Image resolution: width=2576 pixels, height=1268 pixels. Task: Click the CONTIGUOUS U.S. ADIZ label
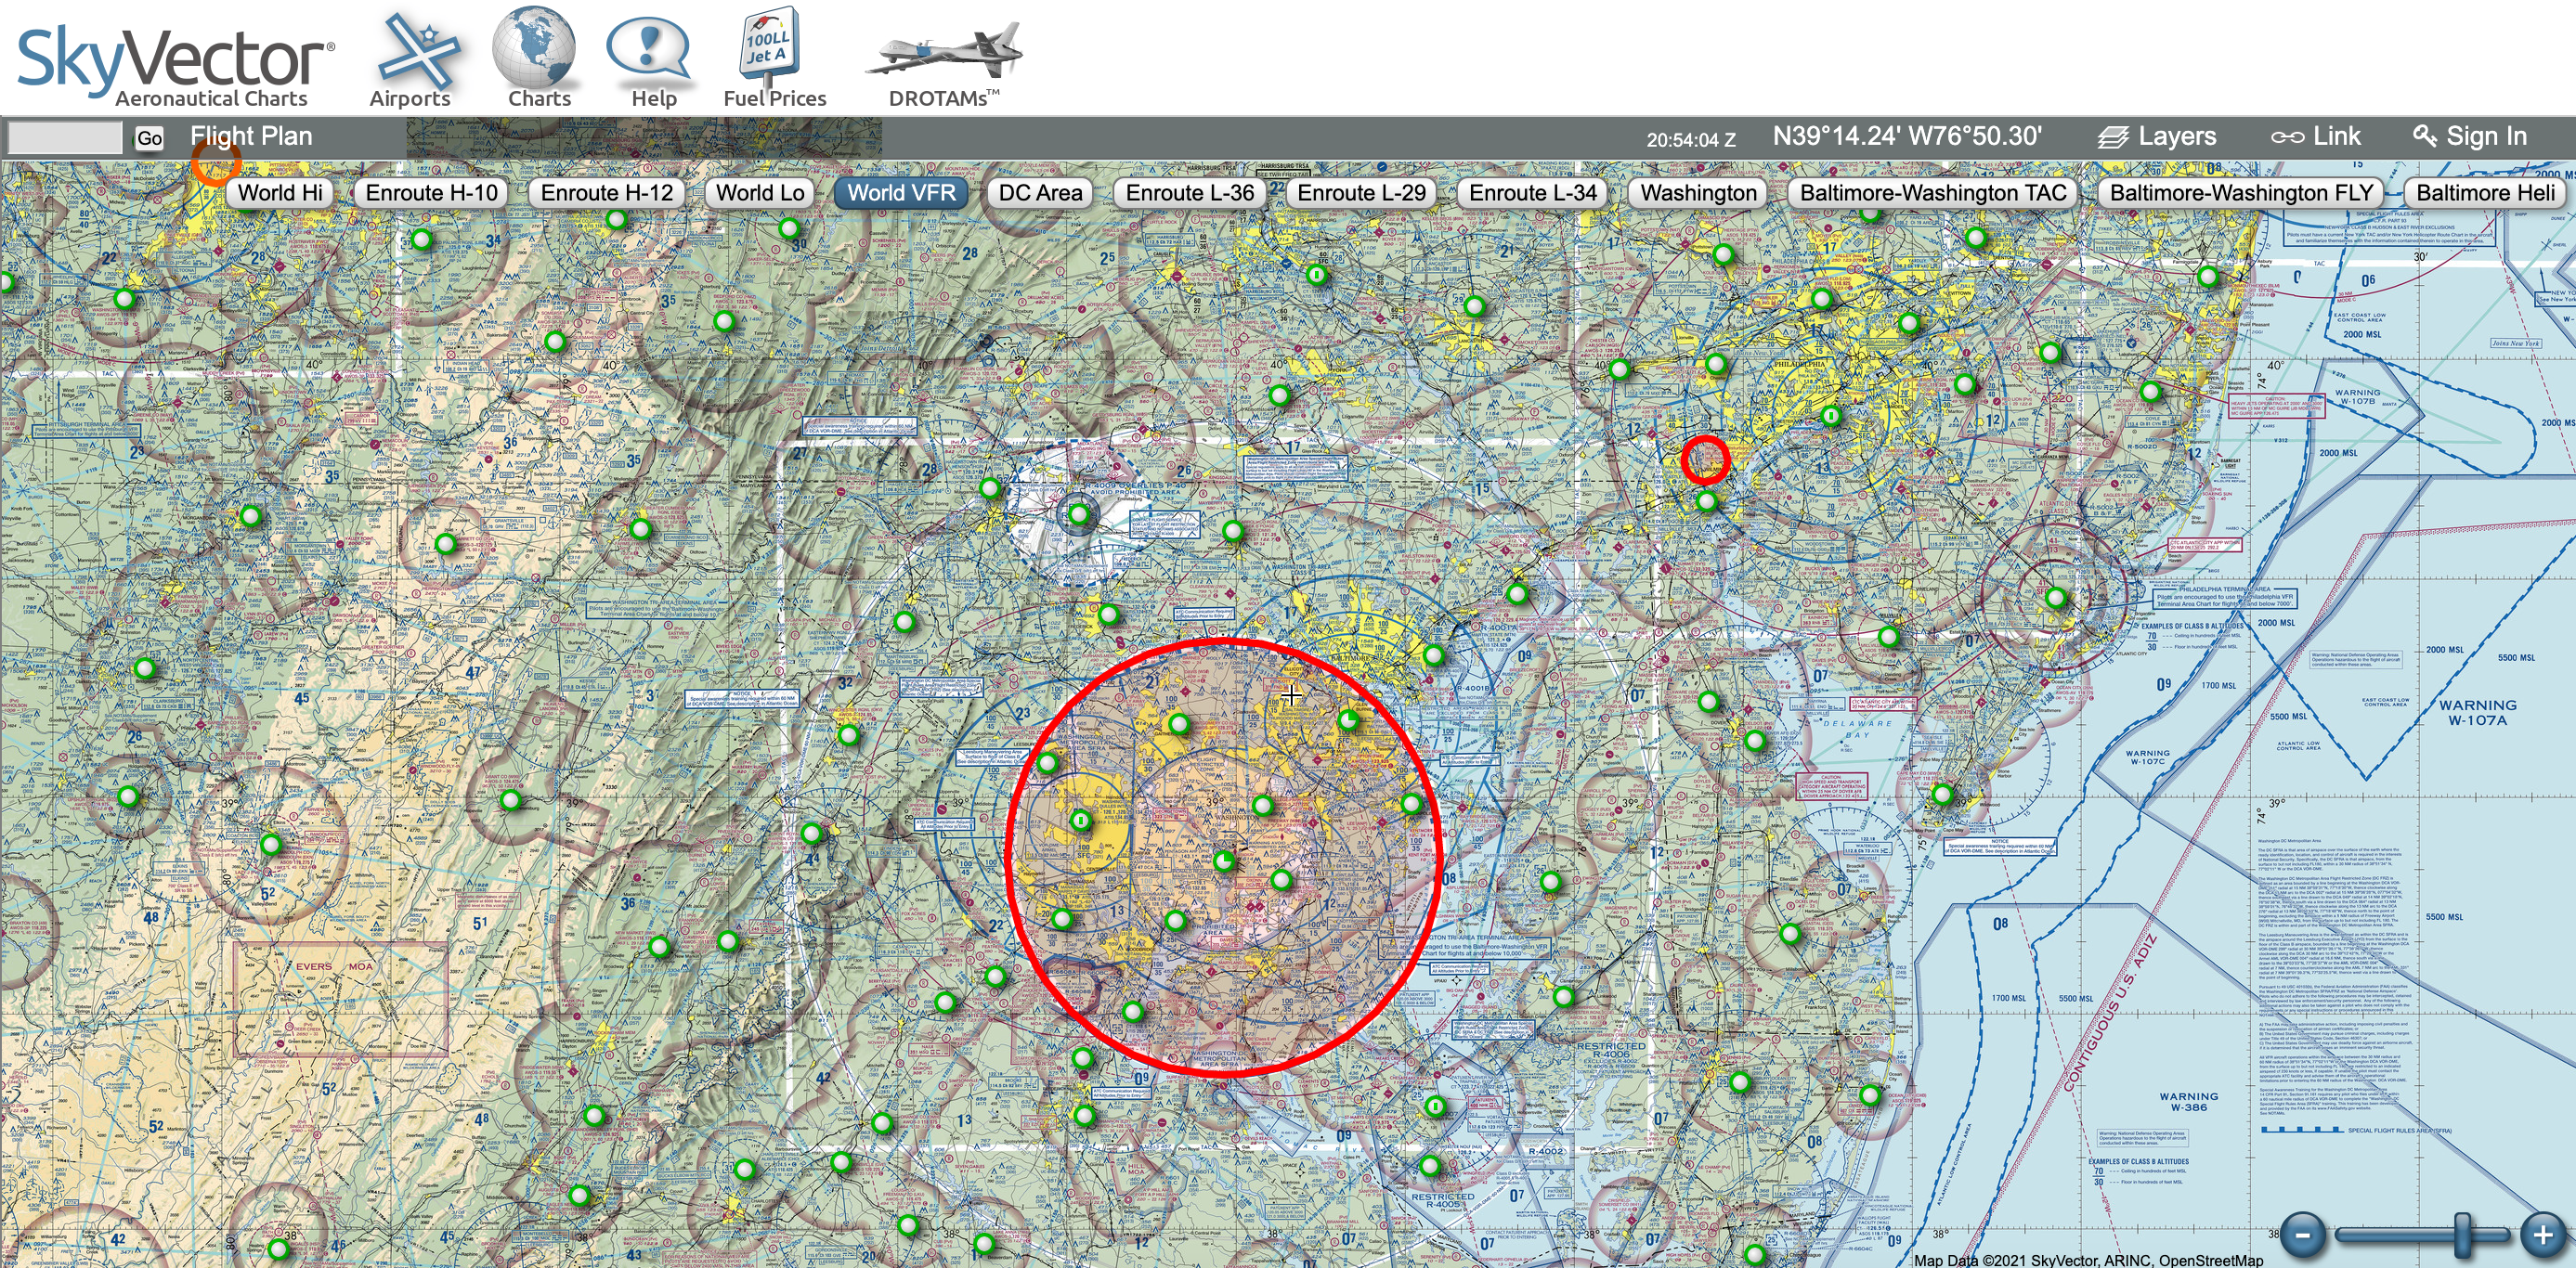2110,1012
